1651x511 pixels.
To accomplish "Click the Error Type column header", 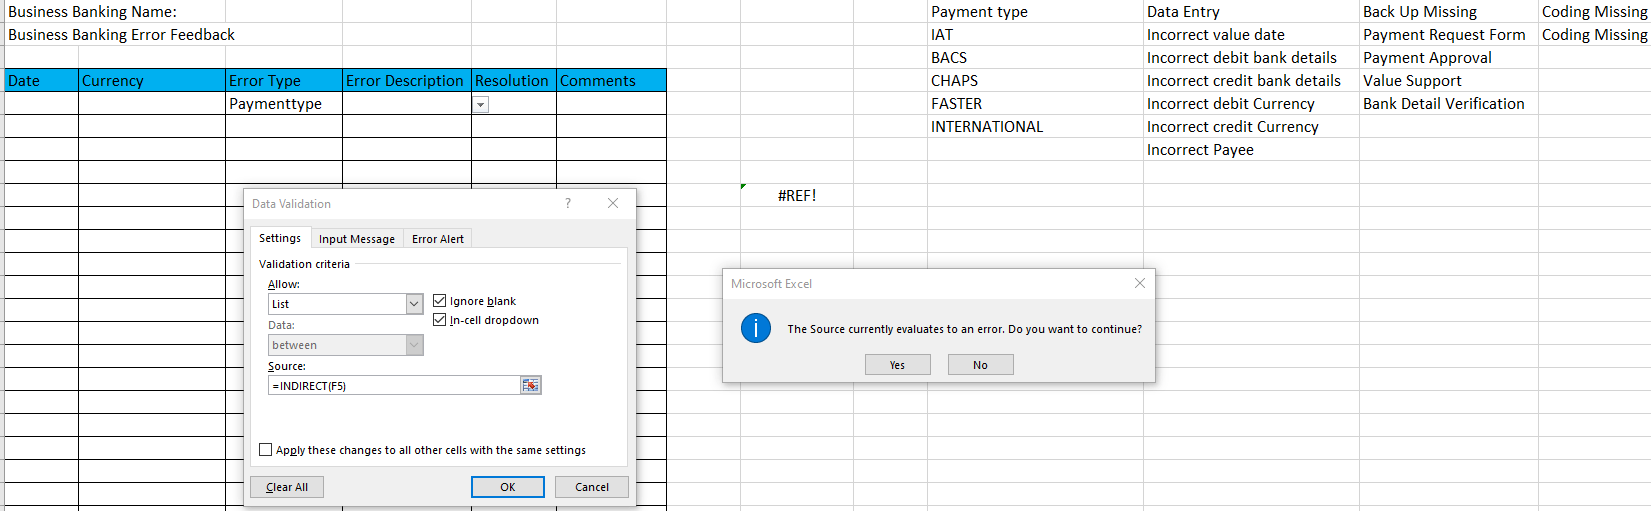I will pos(284,80).
